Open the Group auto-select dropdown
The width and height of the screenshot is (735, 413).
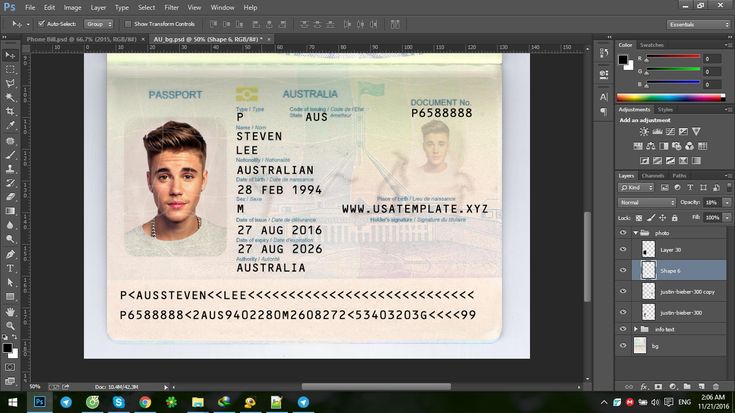(99, 24)
